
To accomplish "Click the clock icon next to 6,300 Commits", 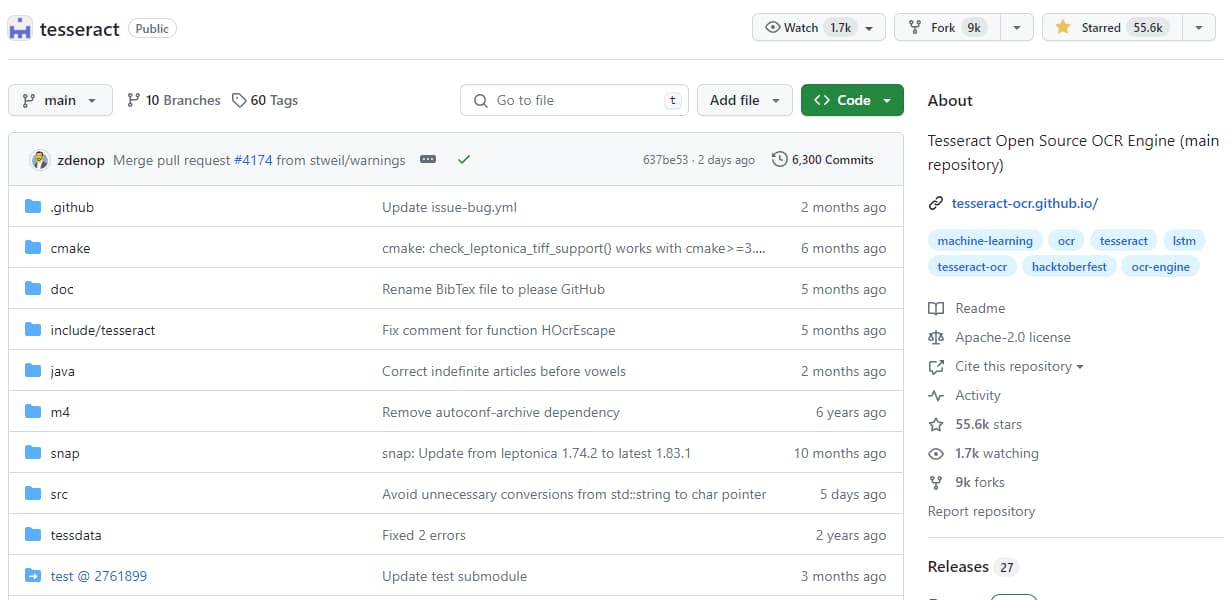I will point(780,160).
